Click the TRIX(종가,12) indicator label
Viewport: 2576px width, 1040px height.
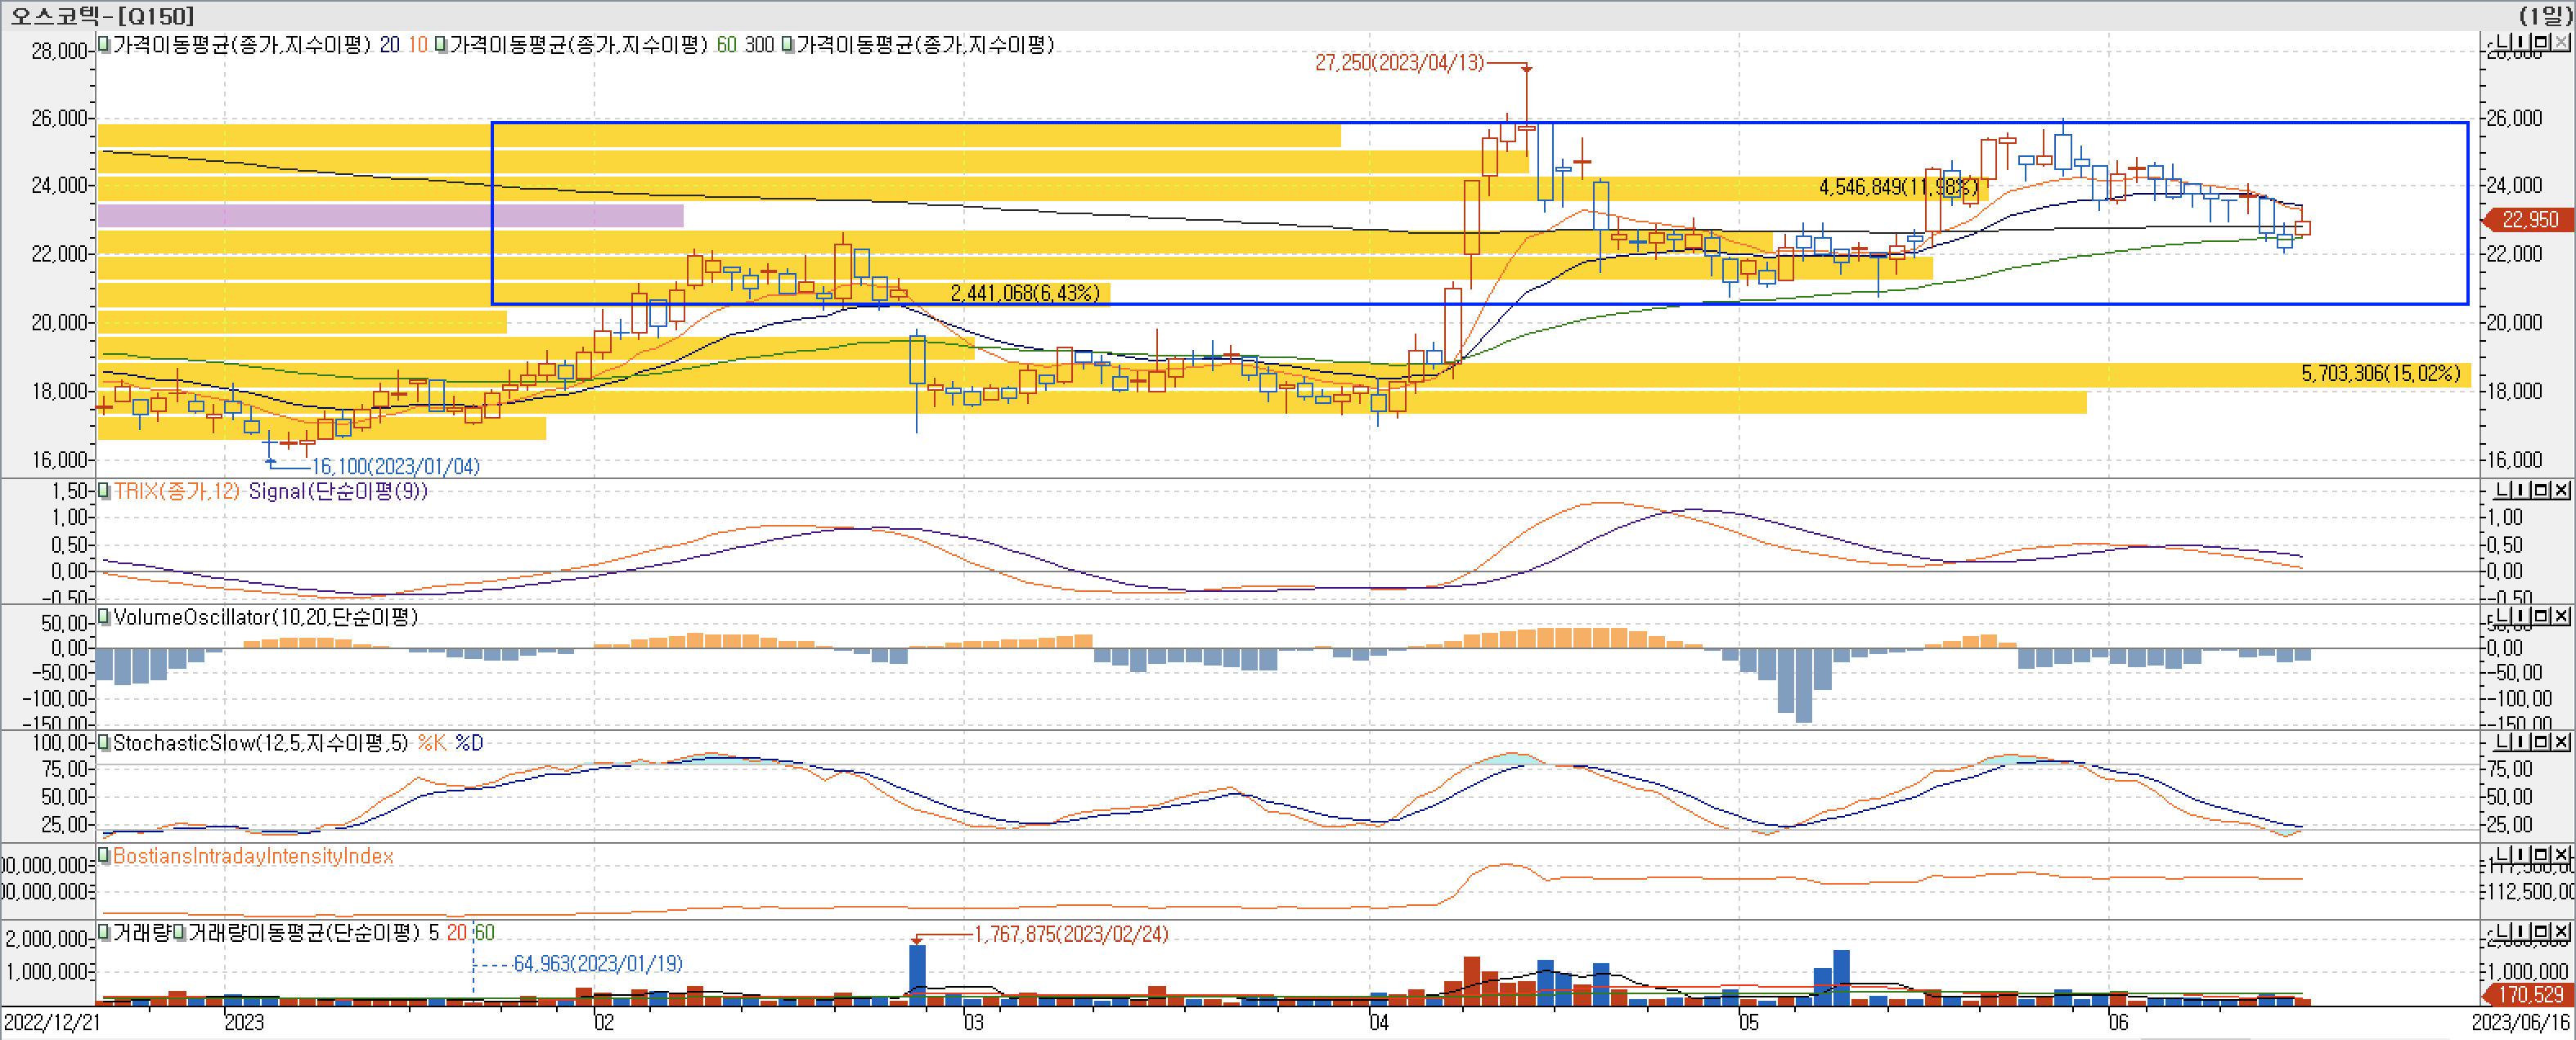tap(177, 491)
